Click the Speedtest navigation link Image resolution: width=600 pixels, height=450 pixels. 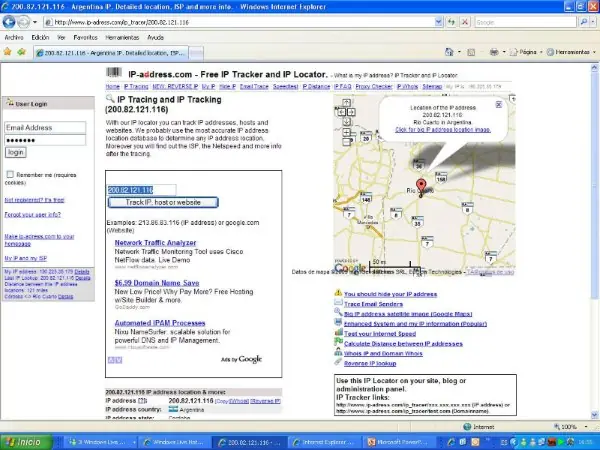tap(285, 86)
